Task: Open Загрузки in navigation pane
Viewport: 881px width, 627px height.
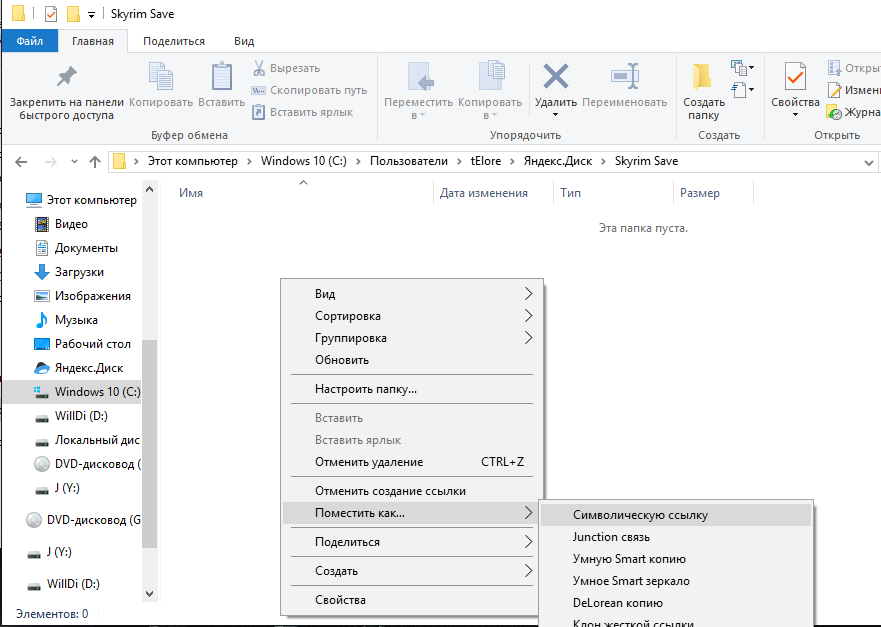Action: [69, 272]
